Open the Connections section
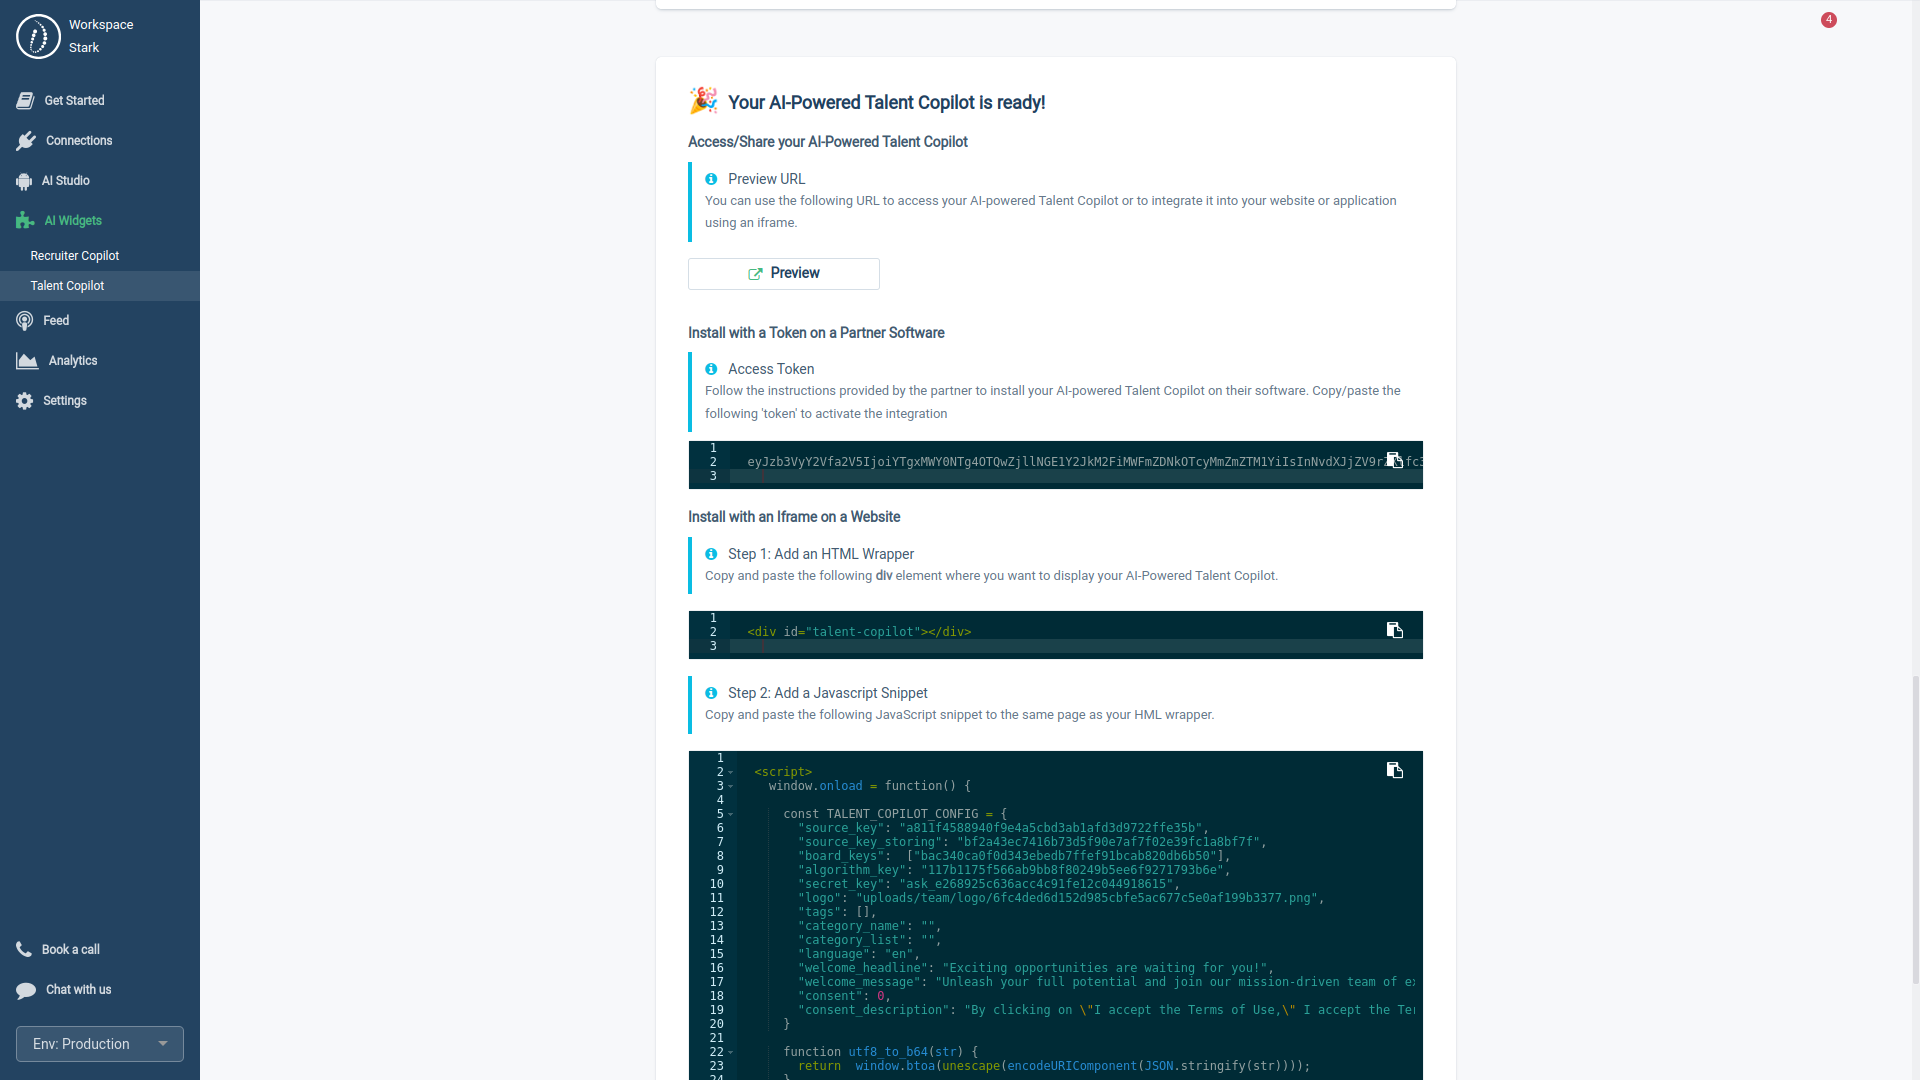Image resolution: width=1920 pixels, height=1080 pixels. (79, 140)
